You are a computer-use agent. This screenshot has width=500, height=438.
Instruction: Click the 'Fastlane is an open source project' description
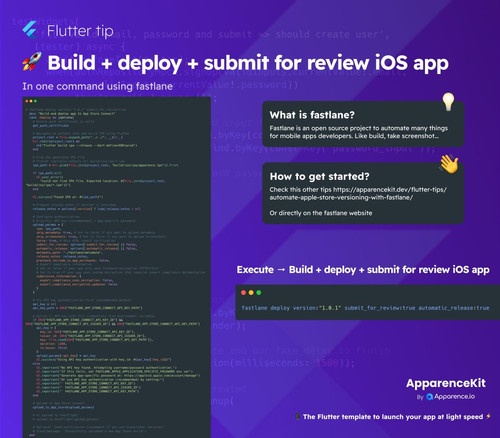click(359, 132)
